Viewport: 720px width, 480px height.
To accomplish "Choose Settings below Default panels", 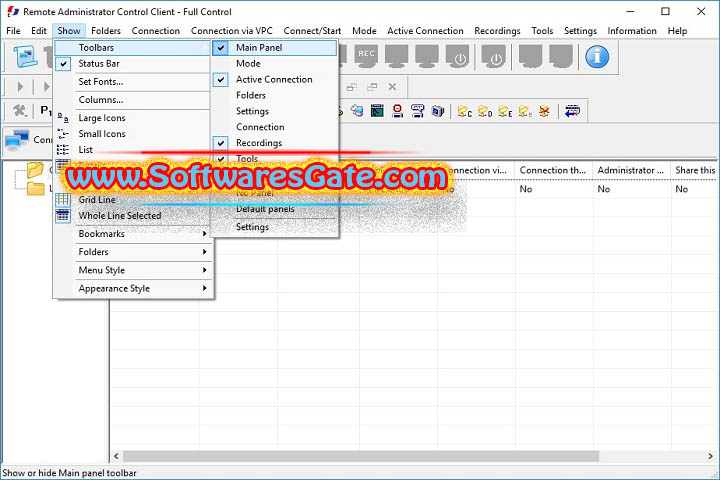I will point(274,227).
